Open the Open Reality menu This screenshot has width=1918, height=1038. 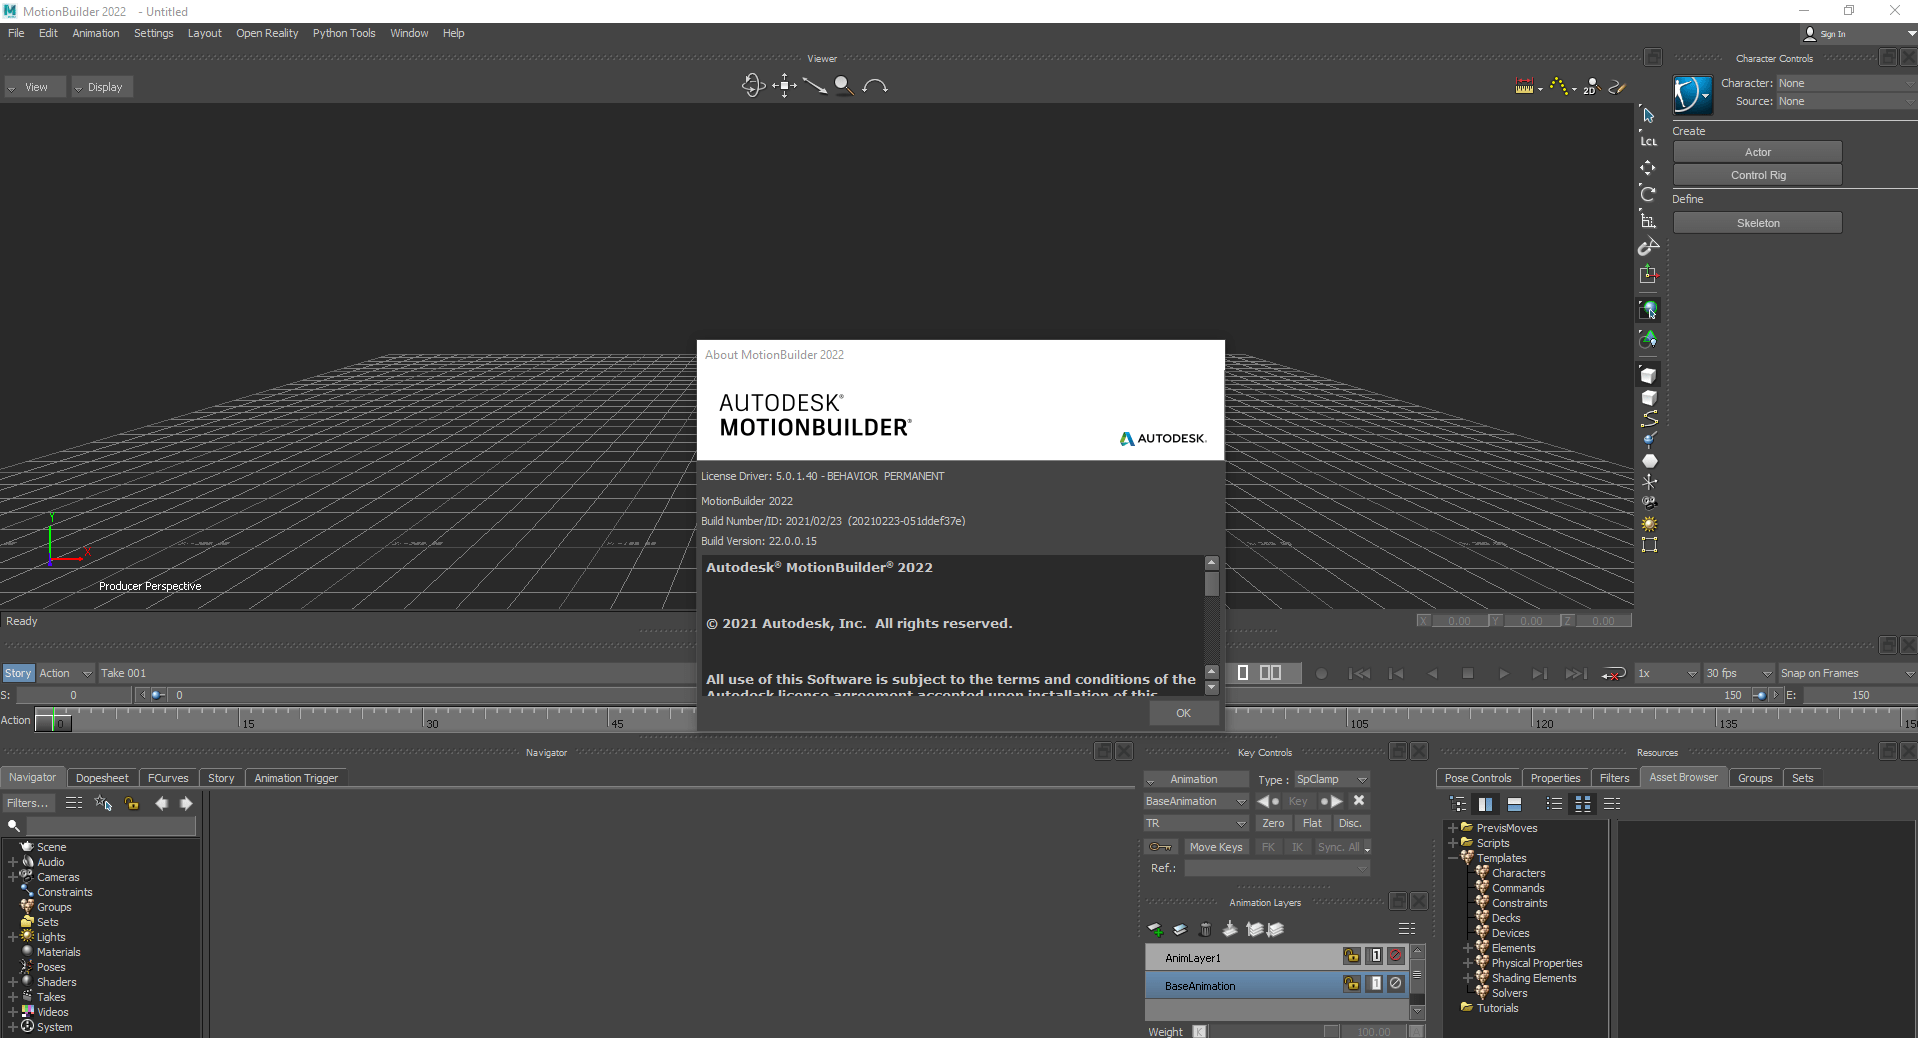(x=267, y=33)
